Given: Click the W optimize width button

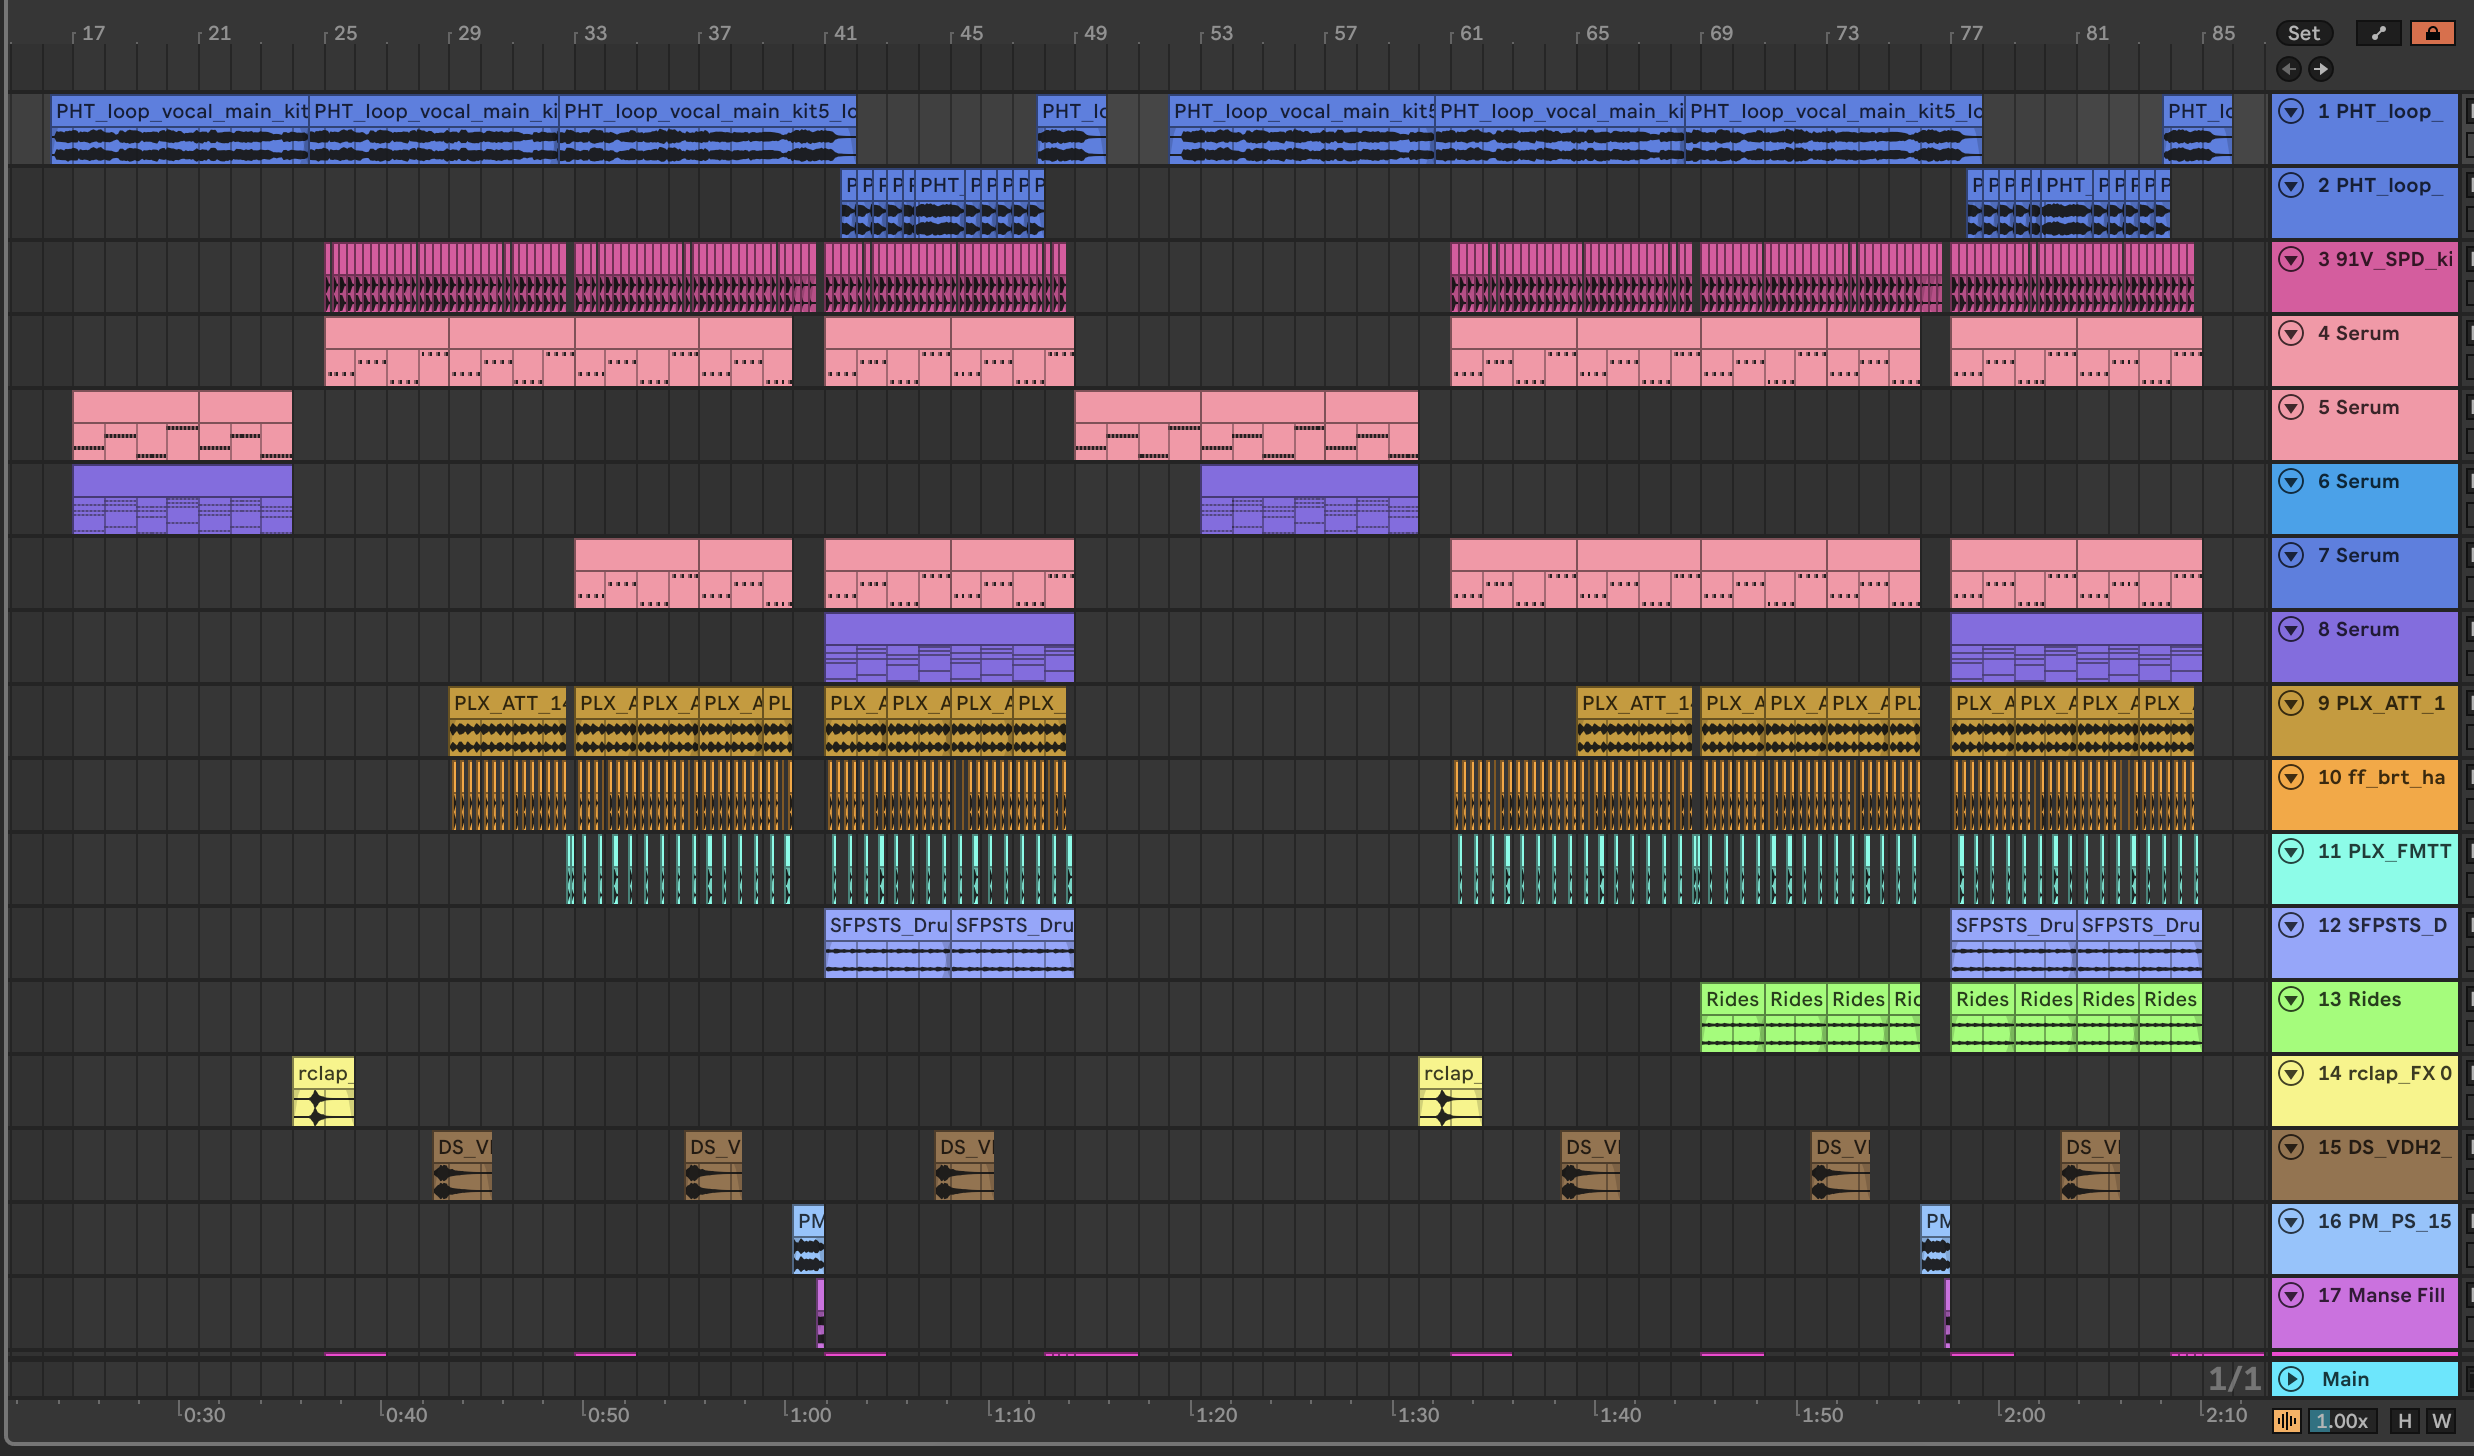Looking at the screenshot, I should coord(2441,1420).
